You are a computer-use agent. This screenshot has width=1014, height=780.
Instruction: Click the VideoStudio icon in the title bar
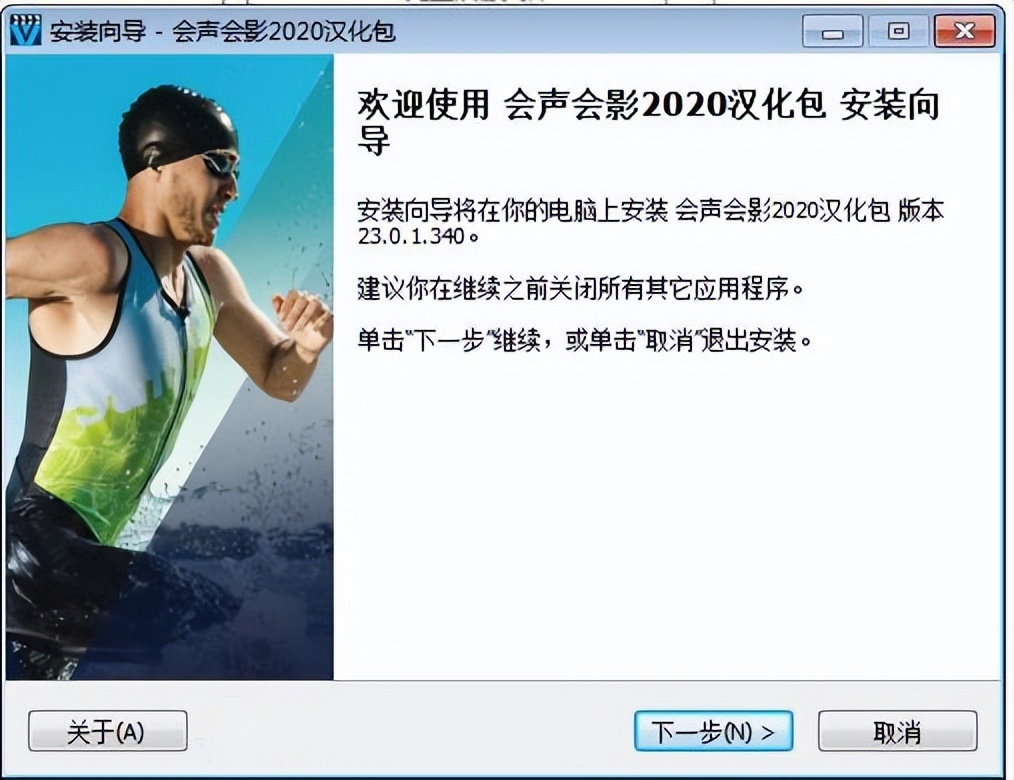coord(25,30)
